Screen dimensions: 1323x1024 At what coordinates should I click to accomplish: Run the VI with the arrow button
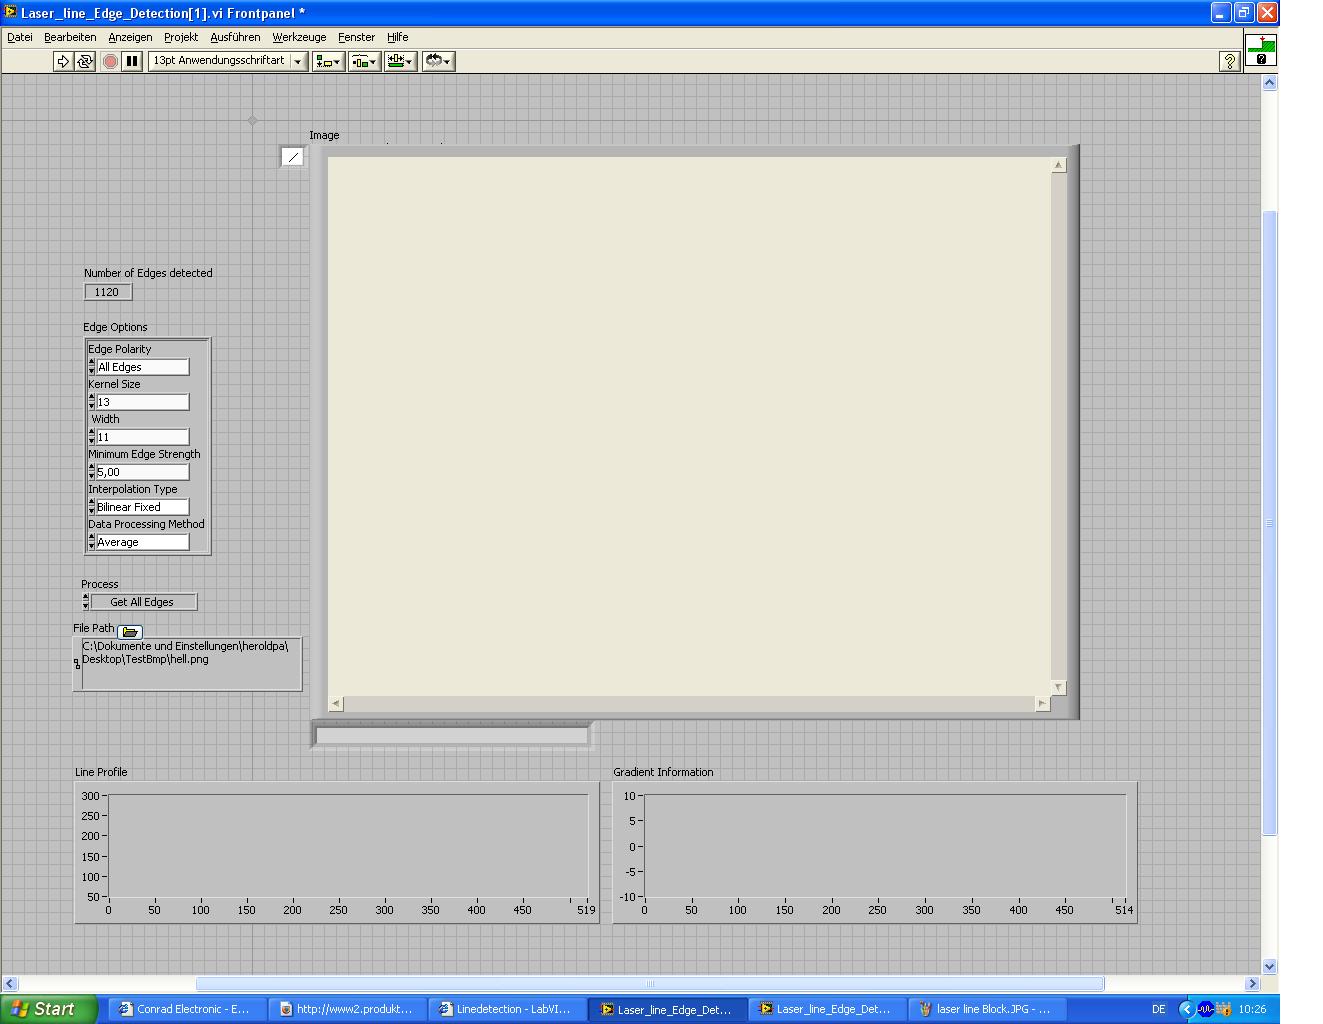(63, 61)
